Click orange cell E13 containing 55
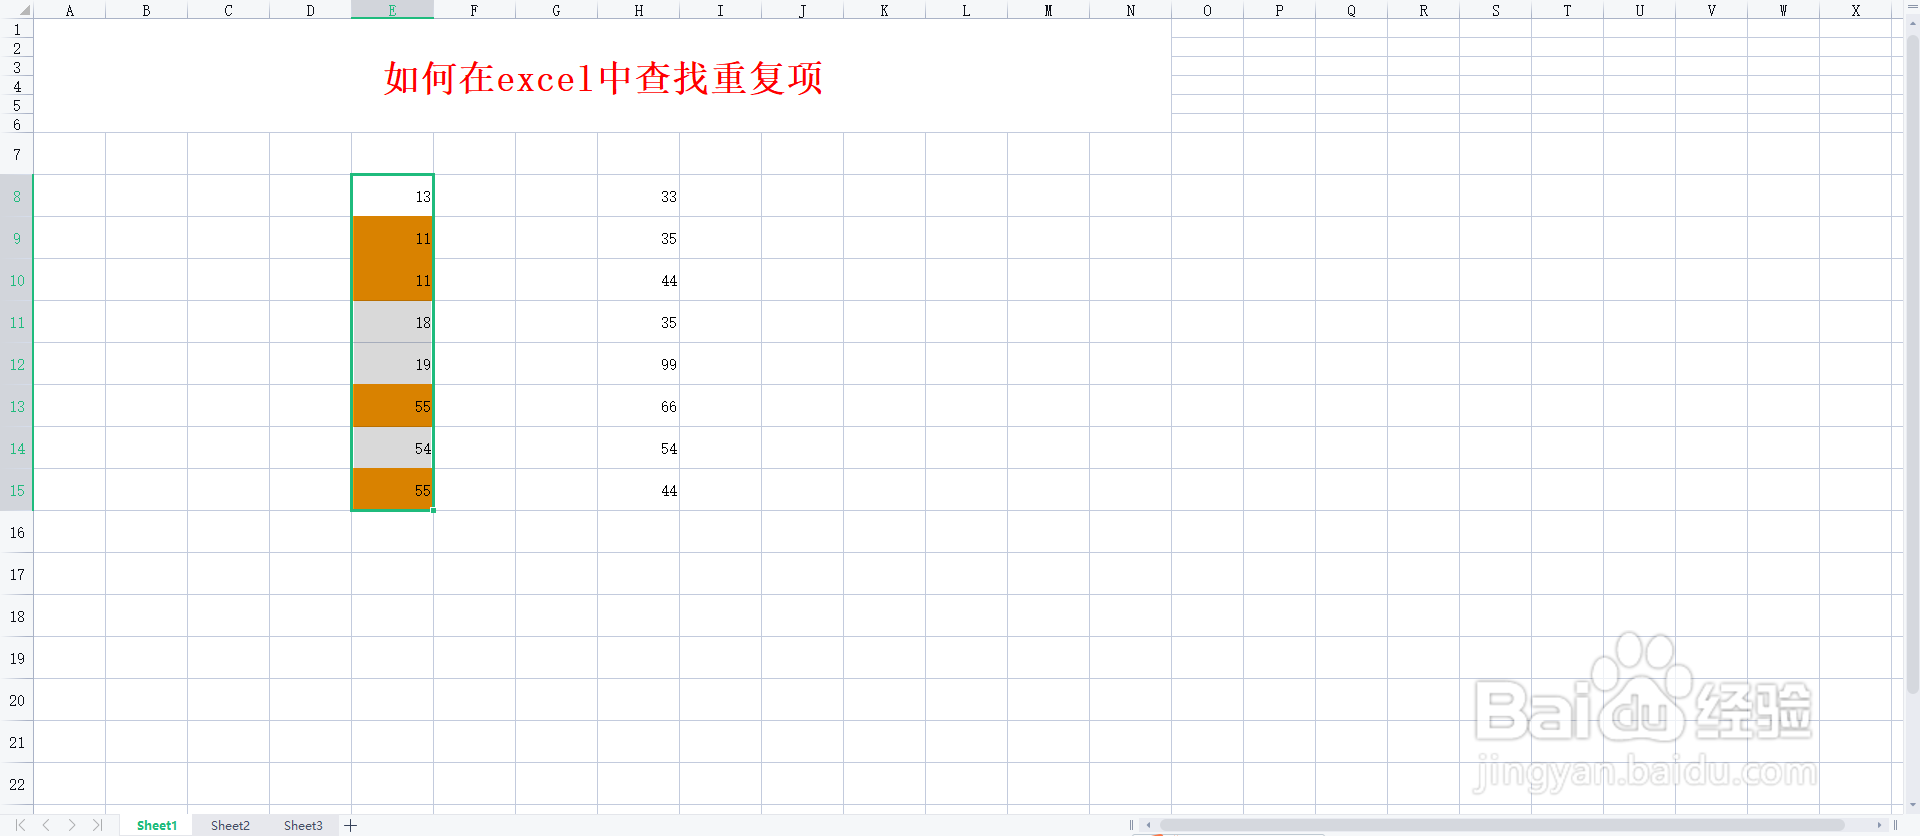Screen dimensions: 1920x836 392,406
